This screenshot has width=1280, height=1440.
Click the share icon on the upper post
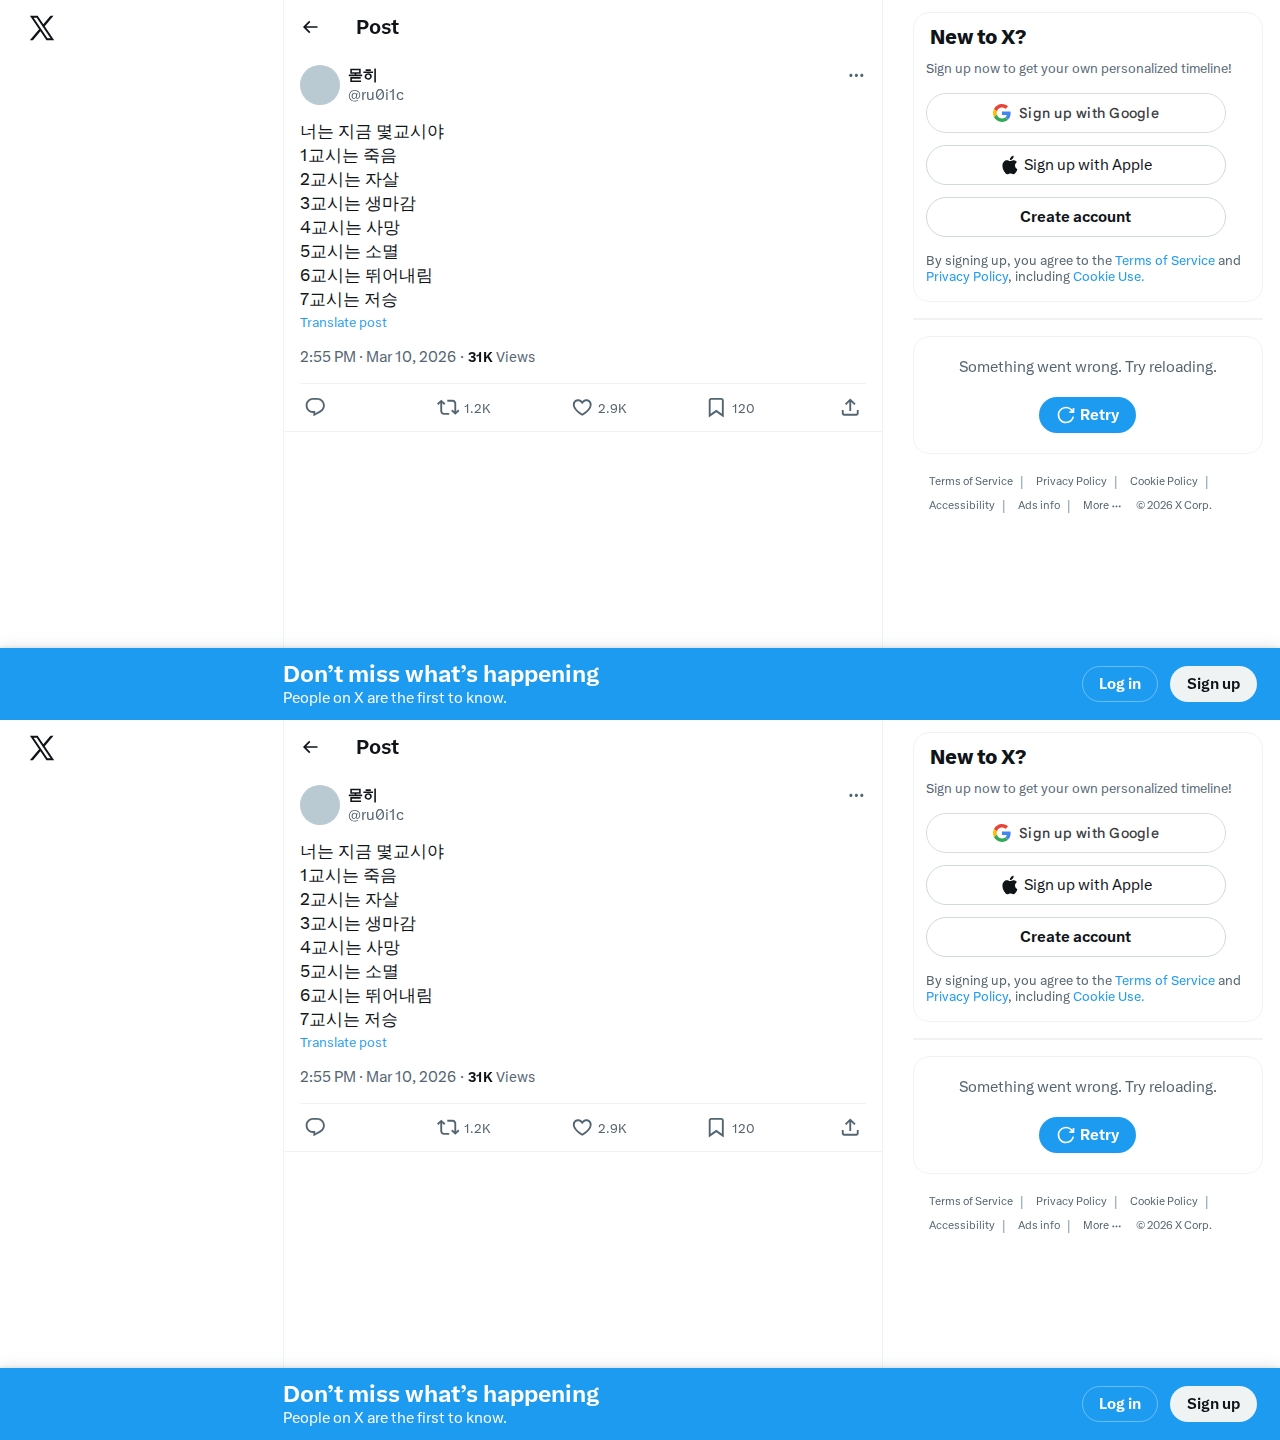point(850,407)
